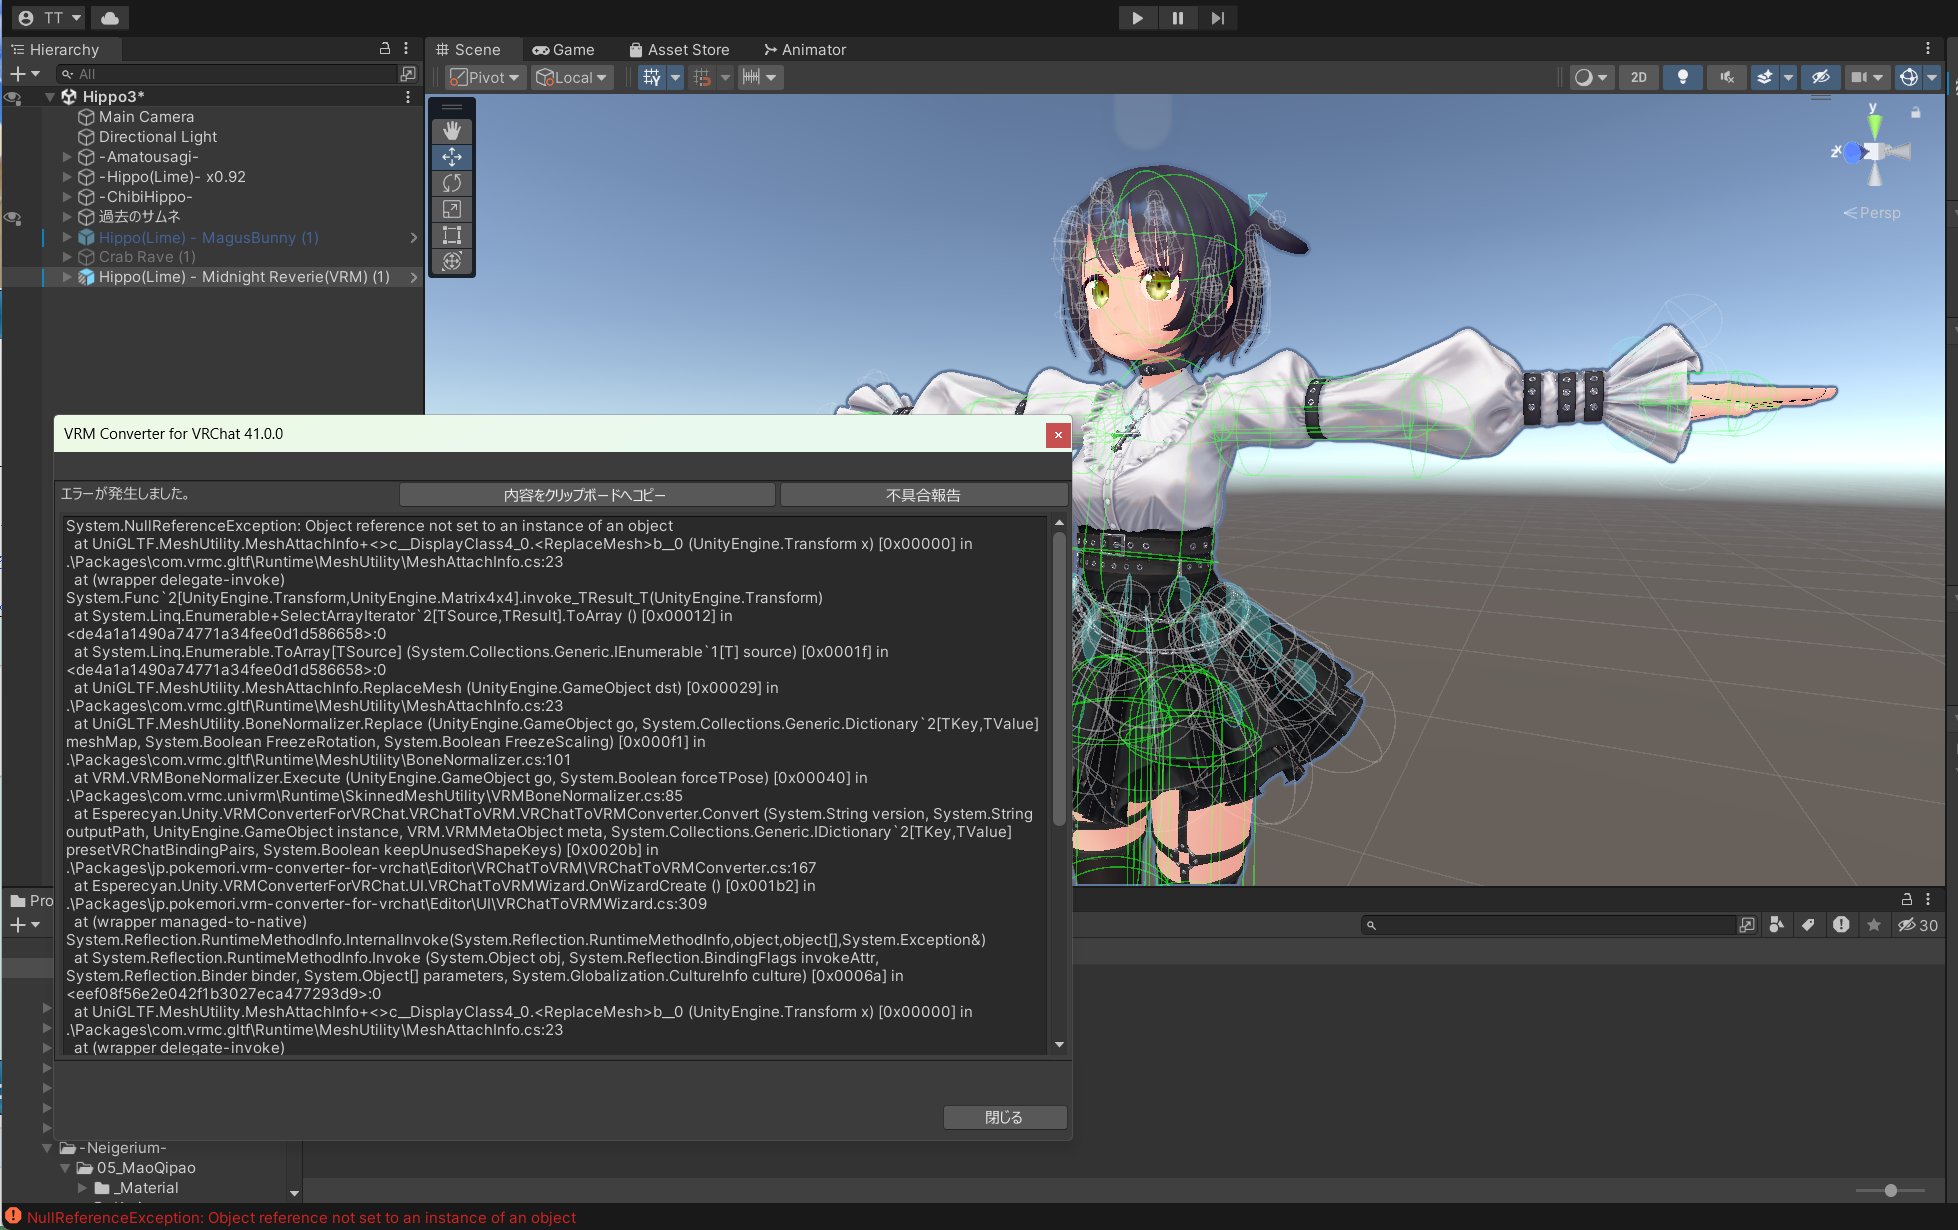Switch to the Animator tab
This screenshot has height=1230, width=1958.
point(804,49)
